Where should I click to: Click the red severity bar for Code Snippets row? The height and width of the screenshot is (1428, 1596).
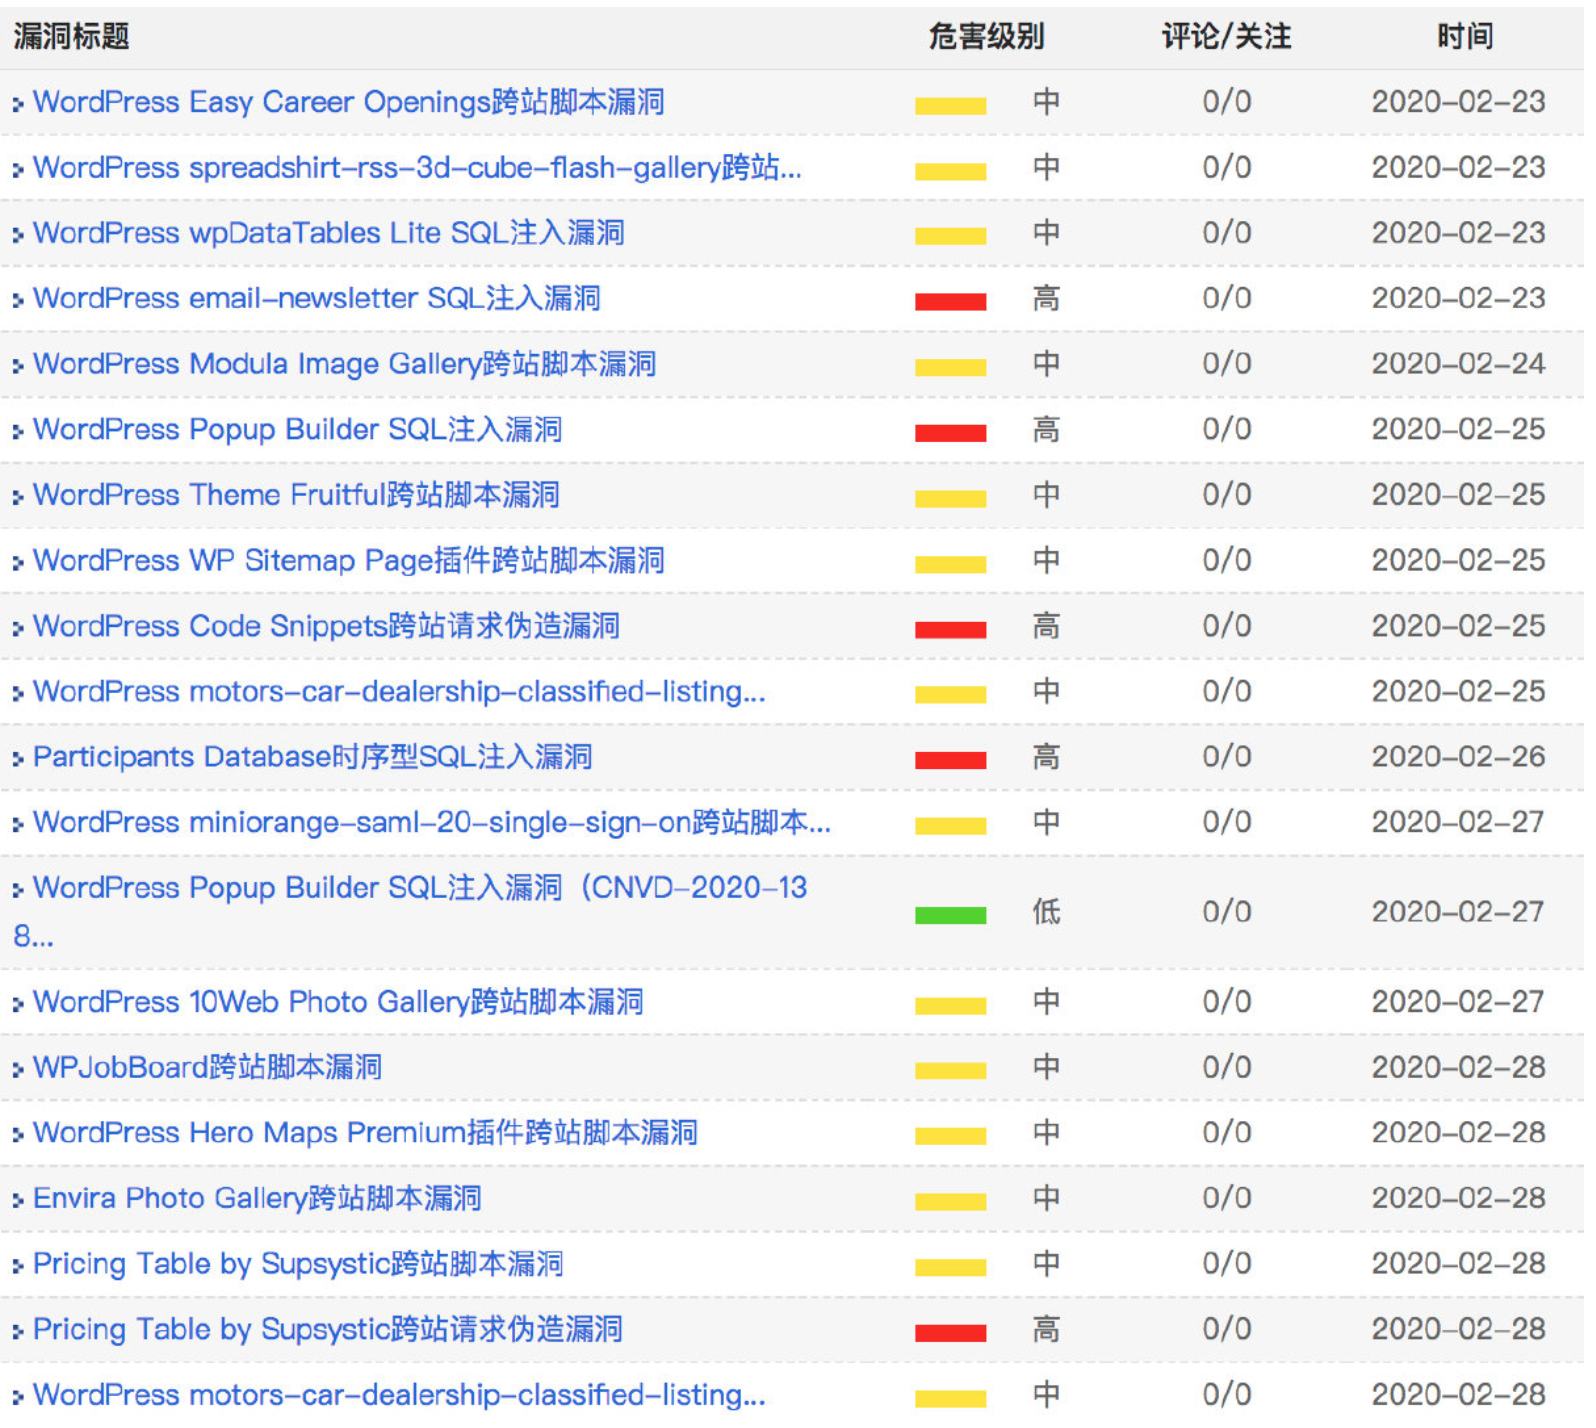click(x=950, y=630)
